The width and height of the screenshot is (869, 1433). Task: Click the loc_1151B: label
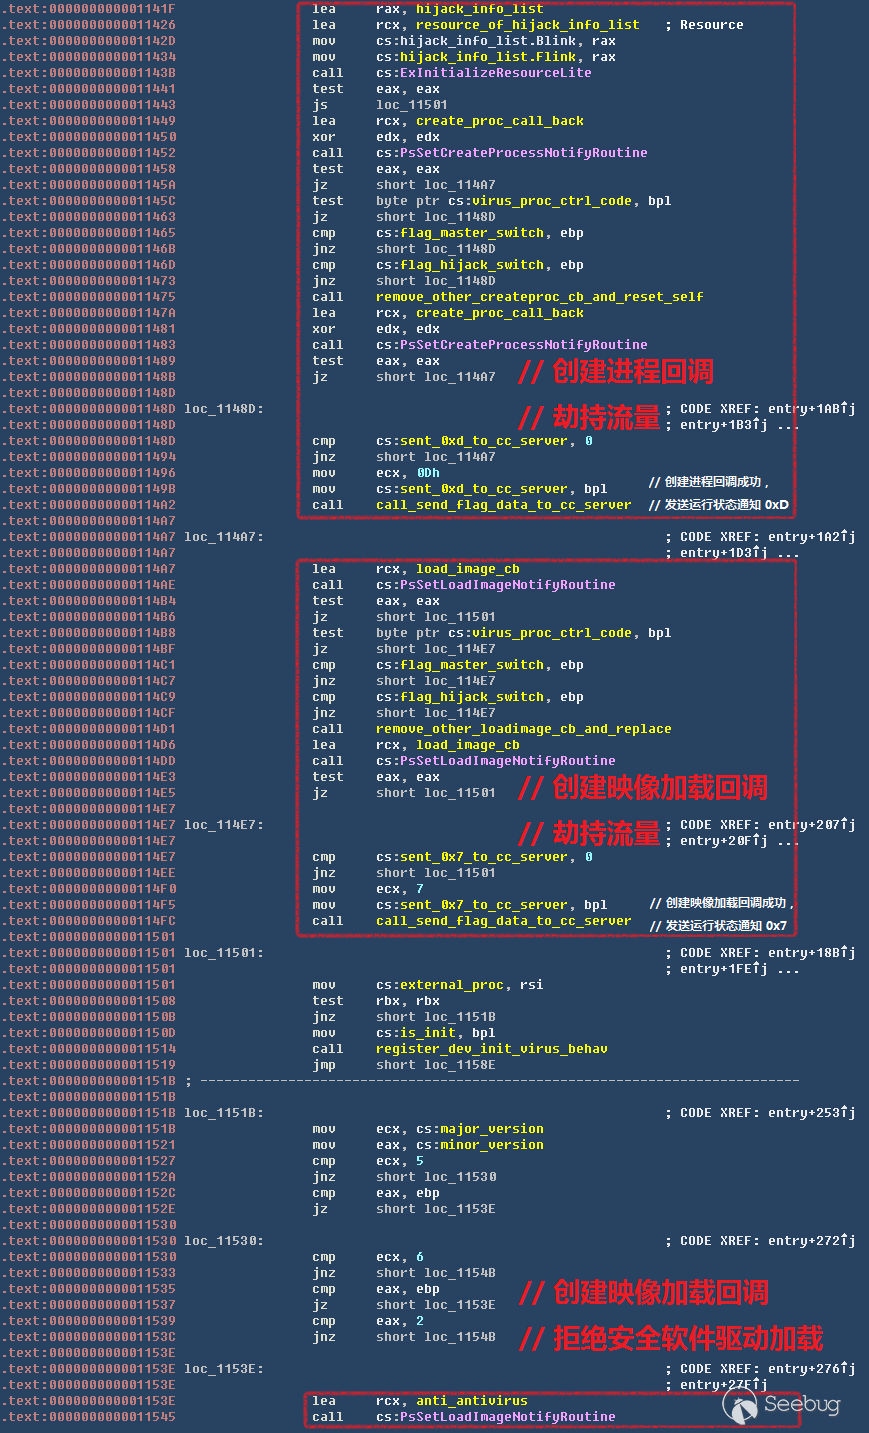pos(224,1113)
